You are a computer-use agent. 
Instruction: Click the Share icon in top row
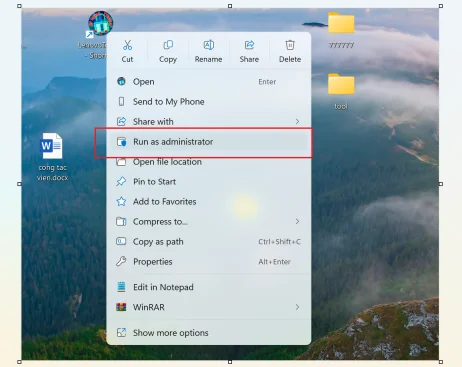[249, 45]
